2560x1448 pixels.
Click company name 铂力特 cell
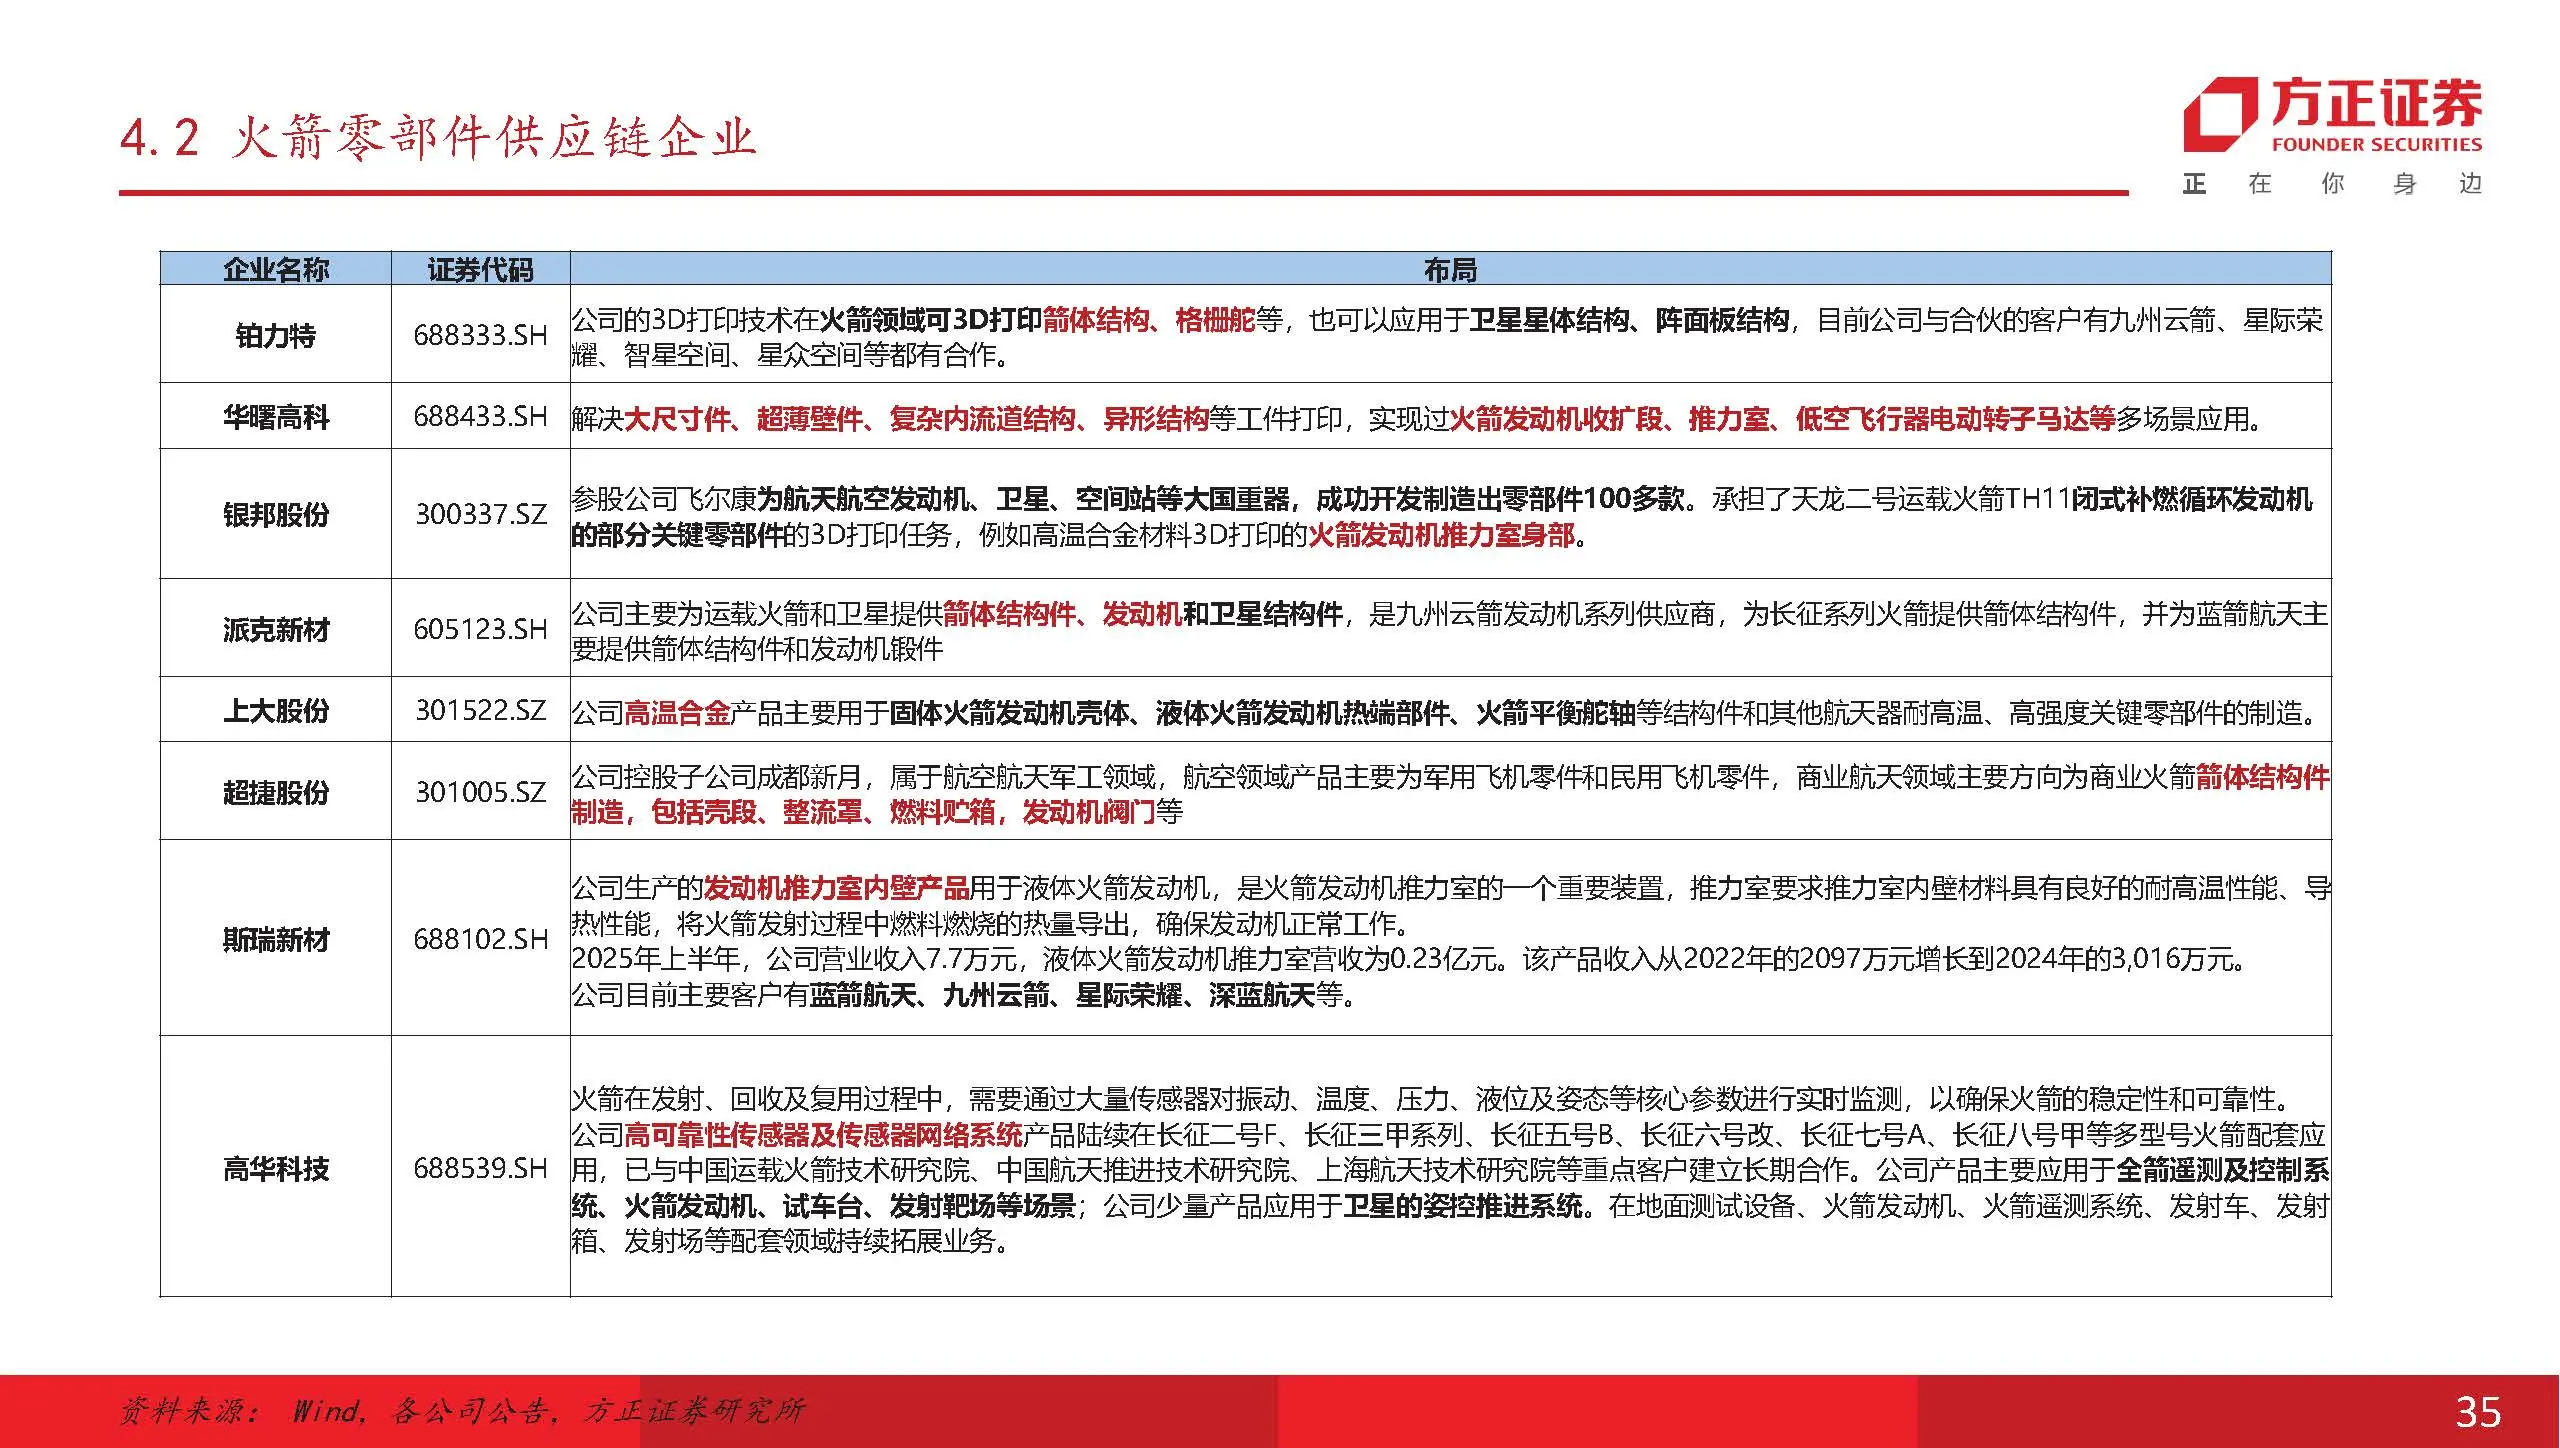275,335
